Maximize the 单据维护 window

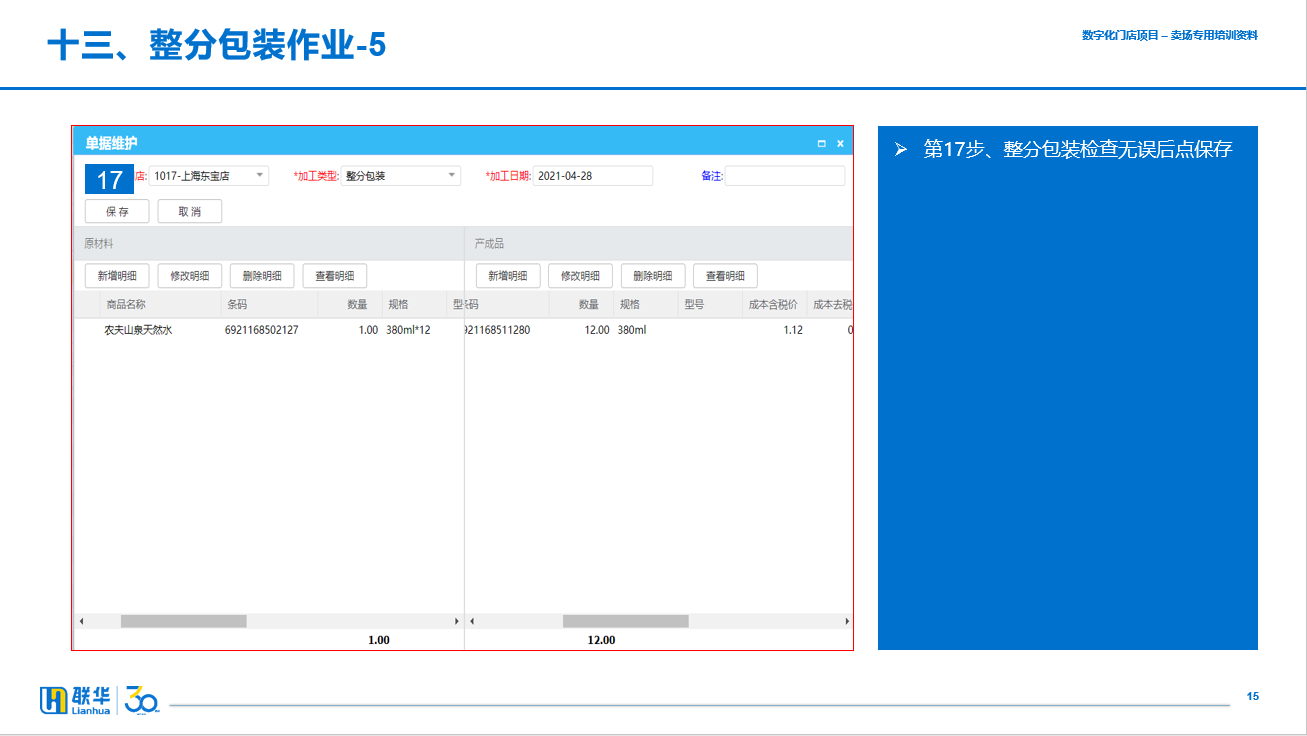point(822,144)
